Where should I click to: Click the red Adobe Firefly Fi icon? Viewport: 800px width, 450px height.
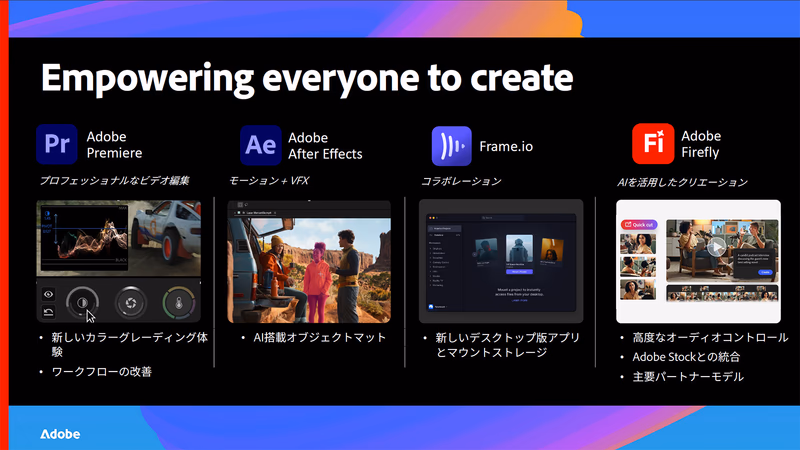(653, 144)
